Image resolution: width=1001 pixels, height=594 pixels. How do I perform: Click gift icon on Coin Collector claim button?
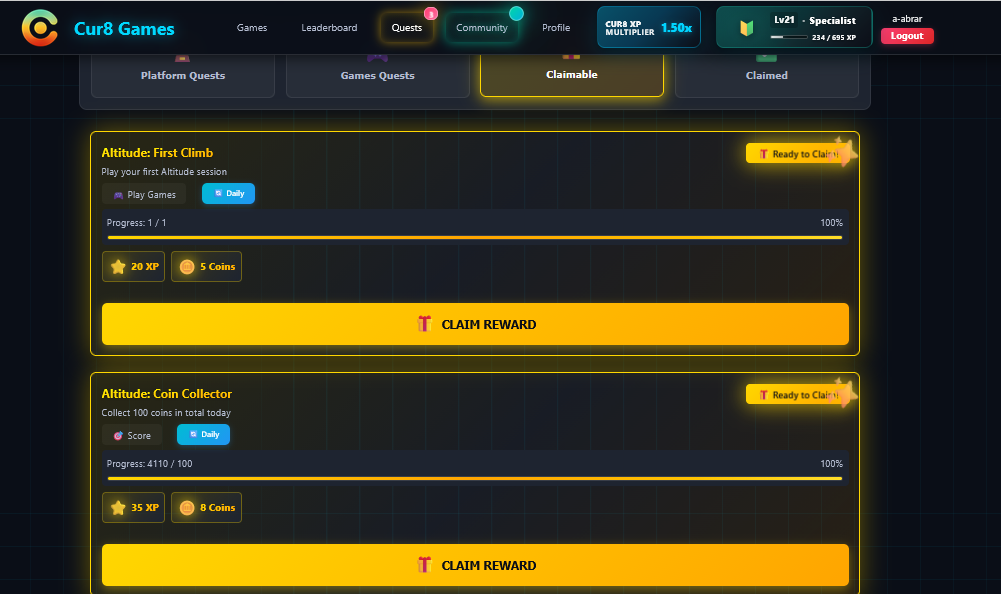point(425,565)
